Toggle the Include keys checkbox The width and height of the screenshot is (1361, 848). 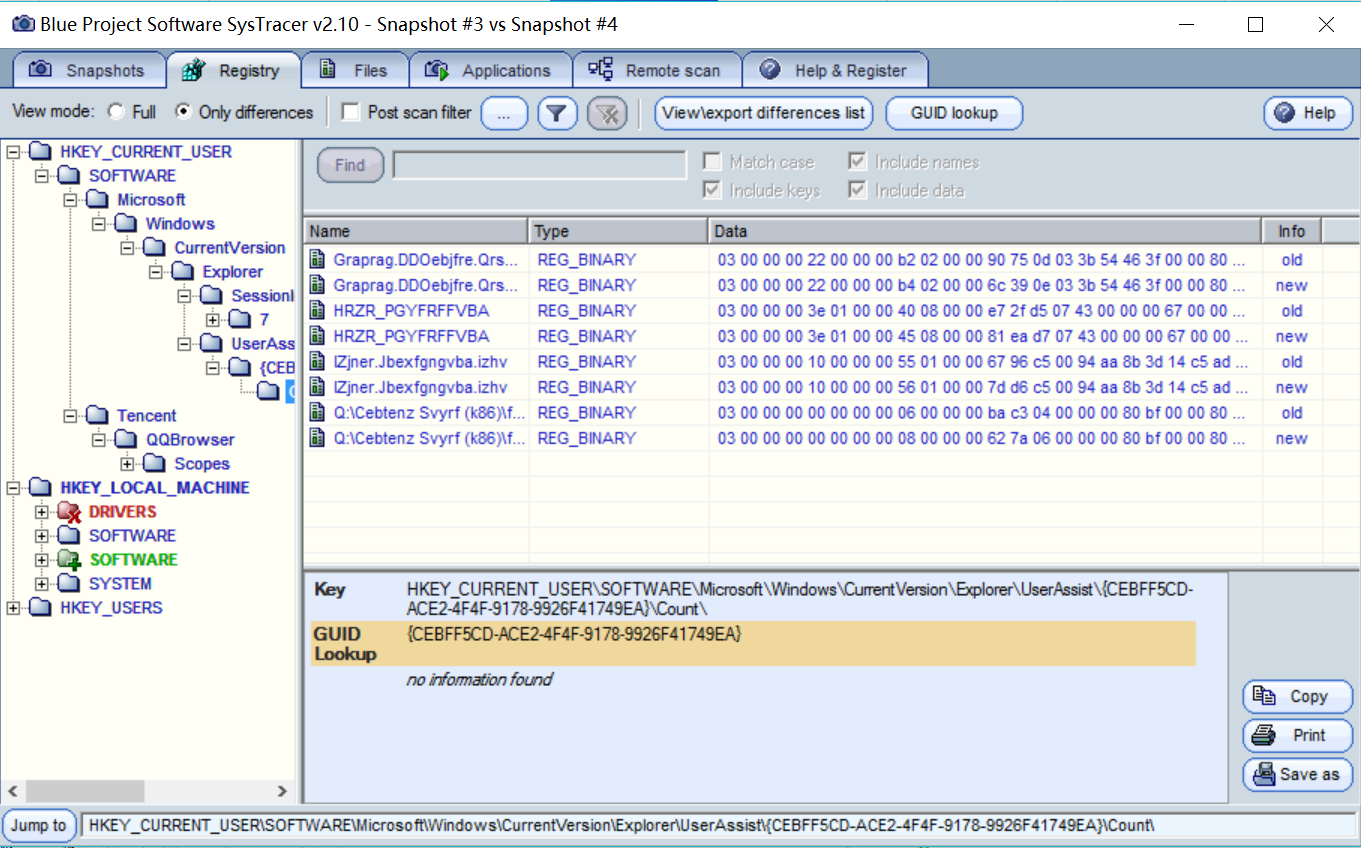point(712,190)
